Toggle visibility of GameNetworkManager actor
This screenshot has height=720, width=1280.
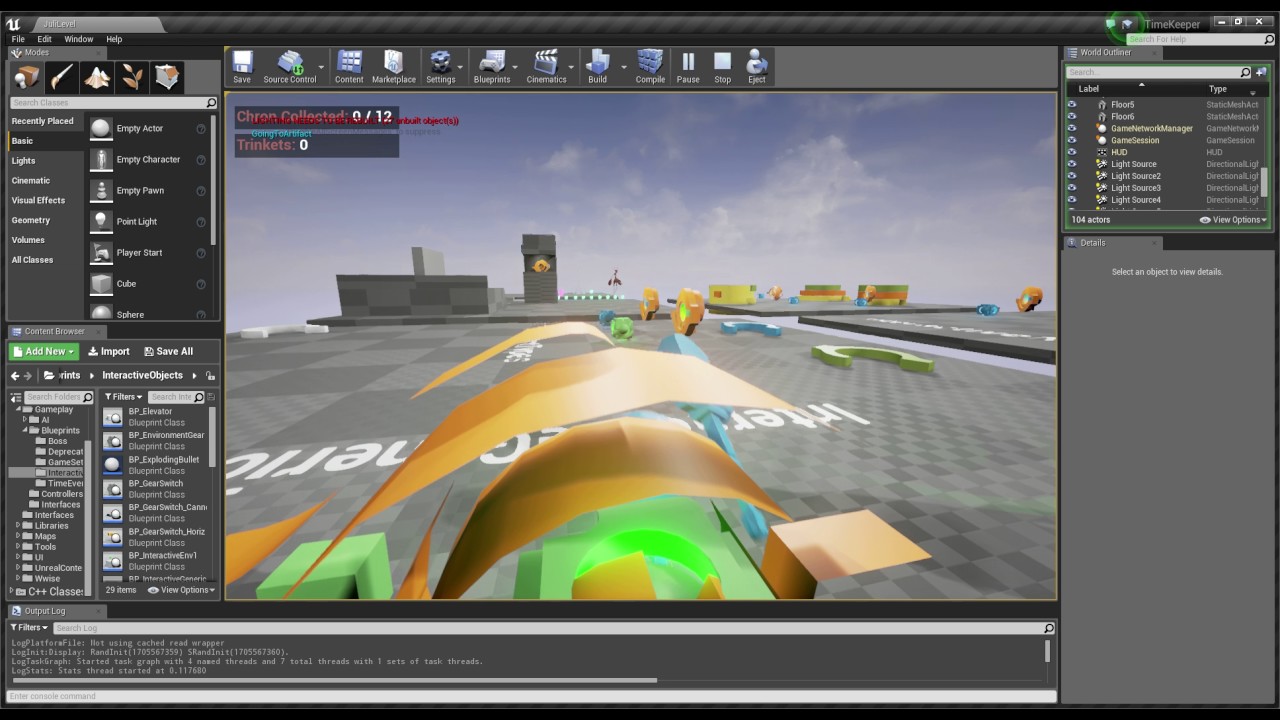click(1072, 129)
